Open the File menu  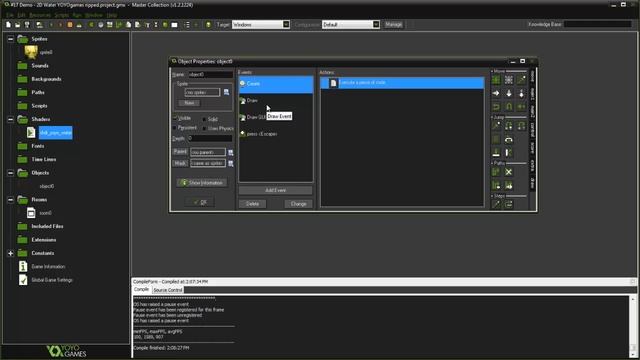coord(9,15)
